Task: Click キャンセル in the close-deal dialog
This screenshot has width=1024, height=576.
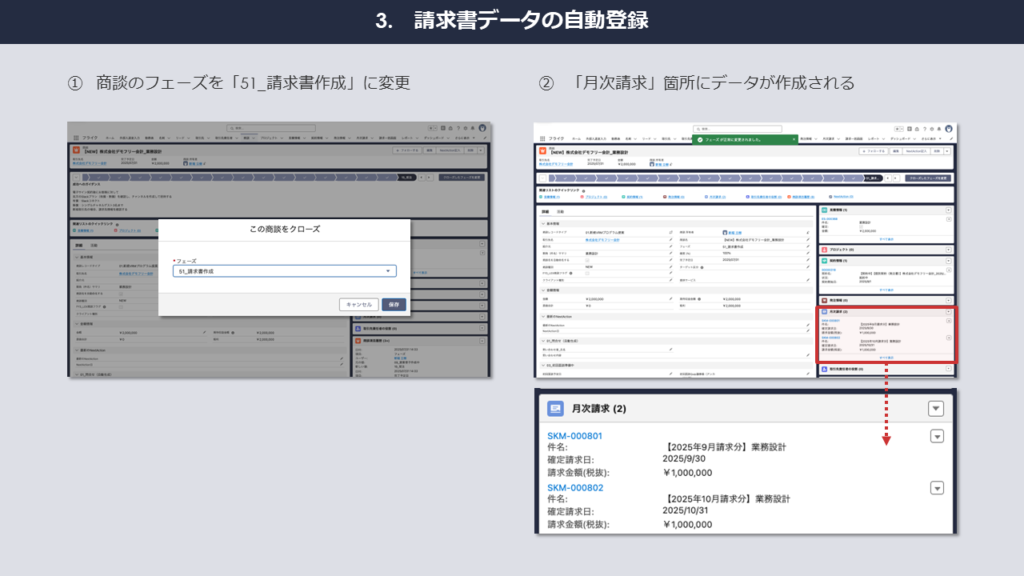Action: tap(358, 304)
